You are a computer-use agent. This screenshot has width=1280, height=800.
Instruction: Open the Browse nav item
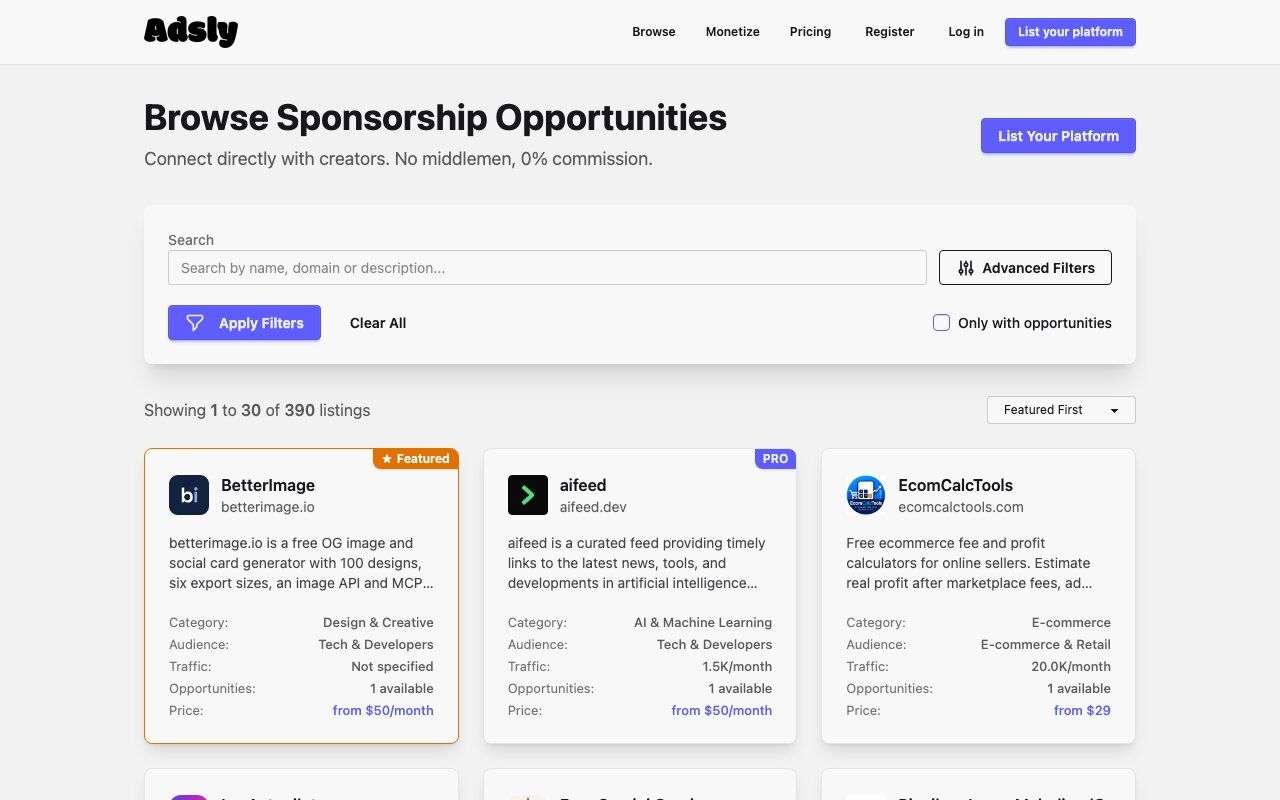pos(654,32)
